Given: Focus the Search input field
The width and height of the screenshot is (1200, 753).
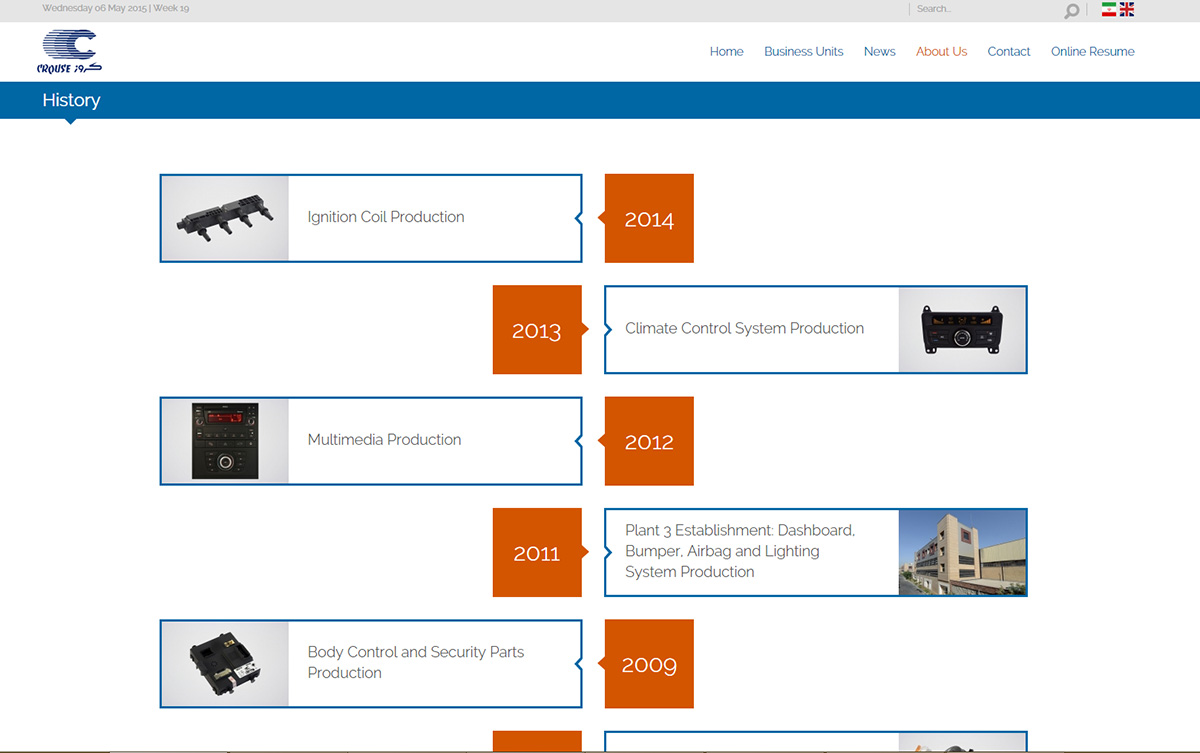Looking at the screenshot, I should [x=986, y=9].
